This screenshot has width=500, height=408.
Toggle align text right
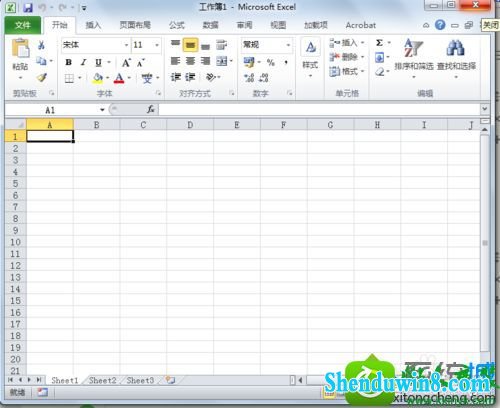coord(206,61)
